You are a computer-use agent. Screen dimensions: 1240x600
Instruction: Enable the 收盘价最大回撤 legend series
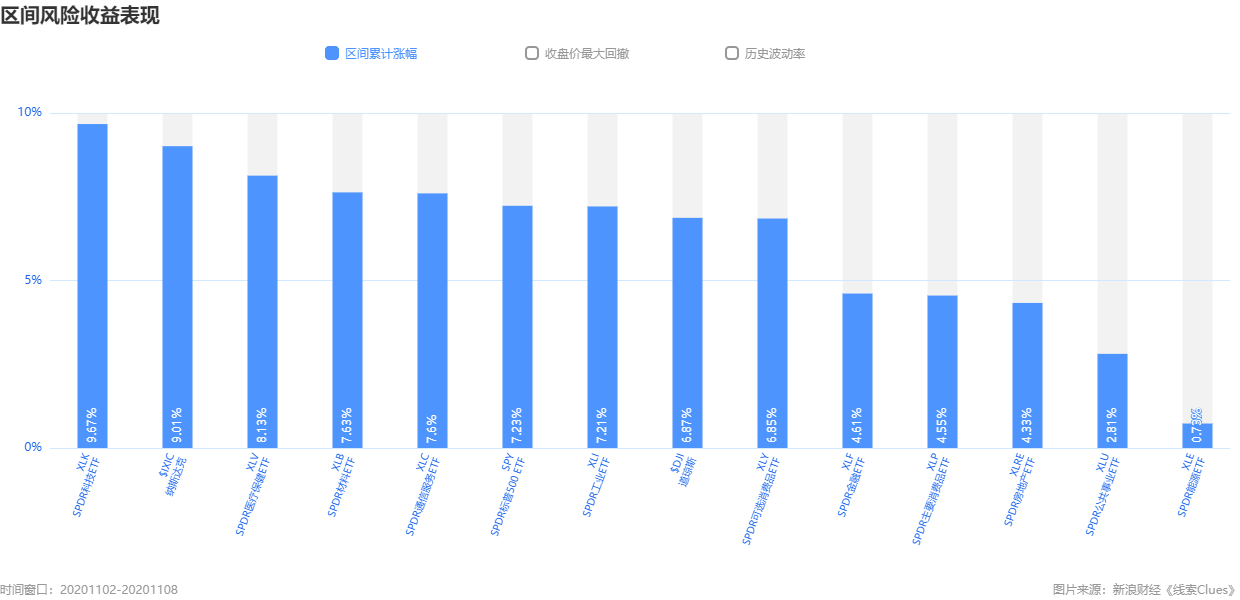532,53
